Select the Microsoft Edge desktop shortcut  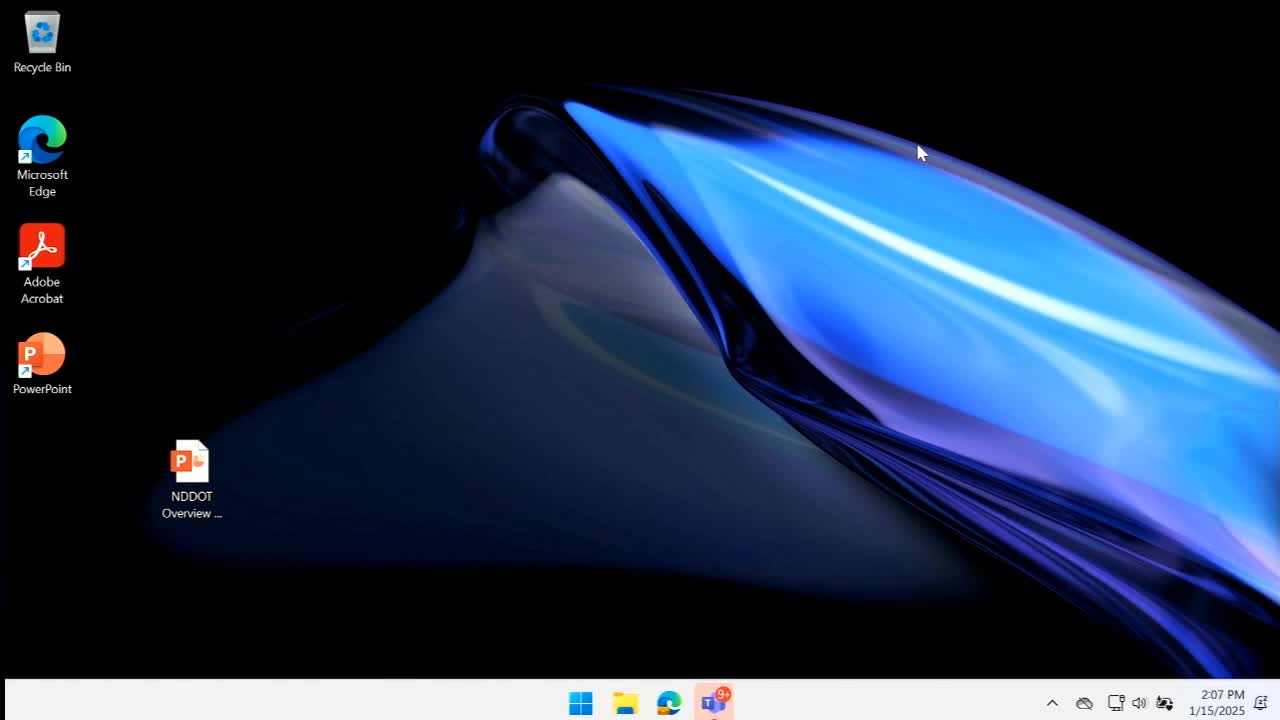(42, 157)
